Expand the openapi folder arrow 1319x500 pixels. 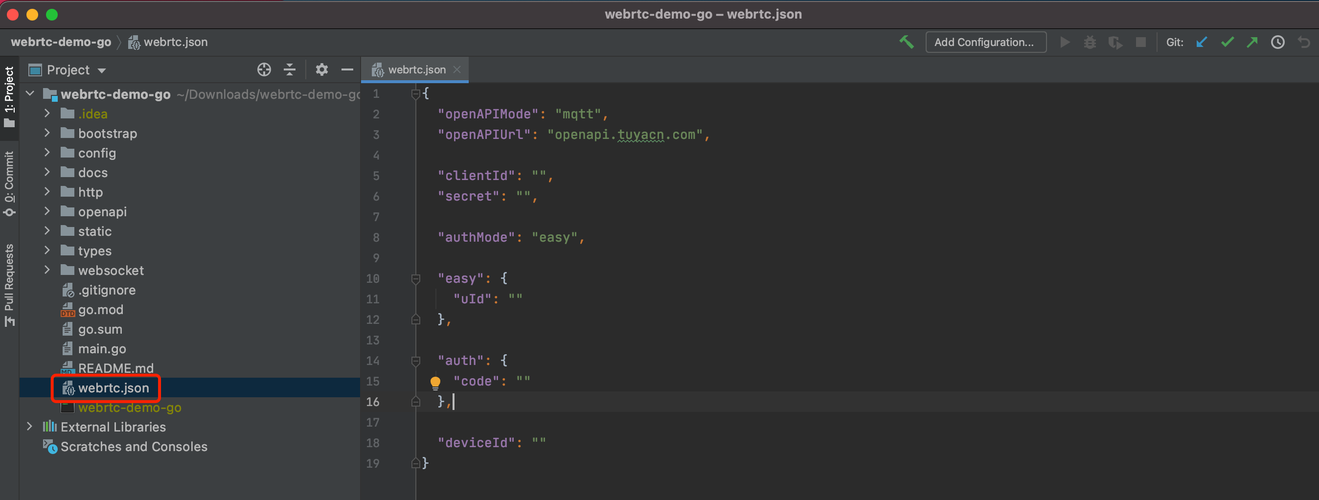tap(47, 212)
